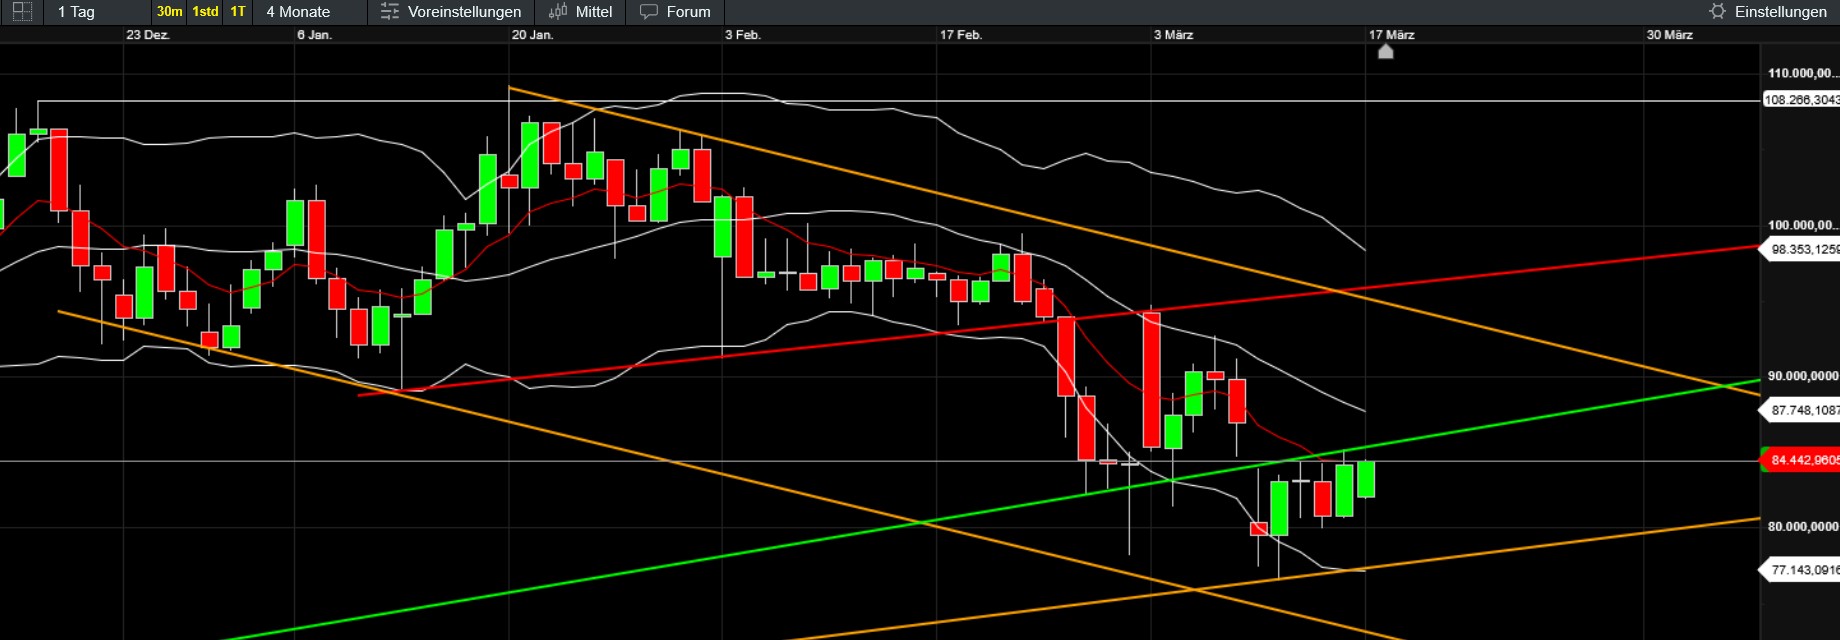Click the 100.000,00 price axis label
Screen dimensions: 1840x640
tap(1803, 225)
